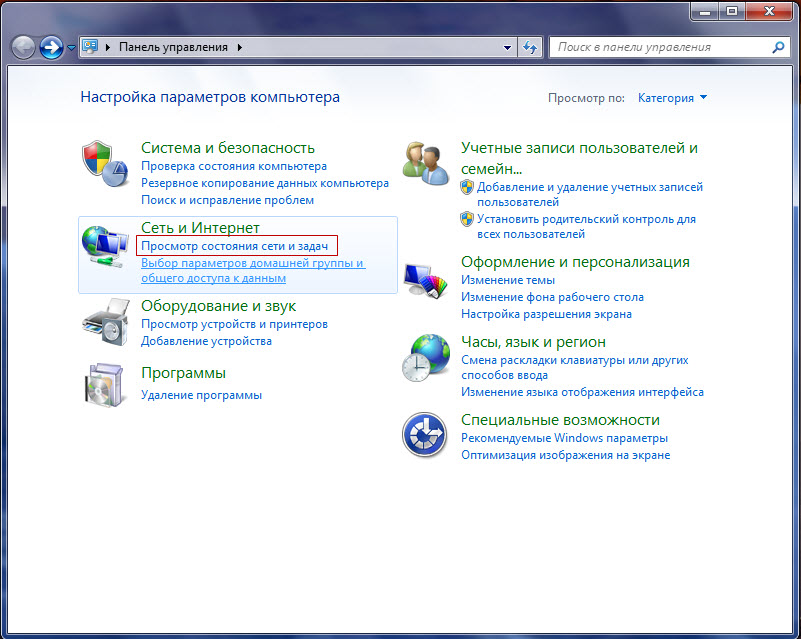Click Изменение языка отображения интерфейса
This screenshot has width=801, height=639.
point(582,392)
